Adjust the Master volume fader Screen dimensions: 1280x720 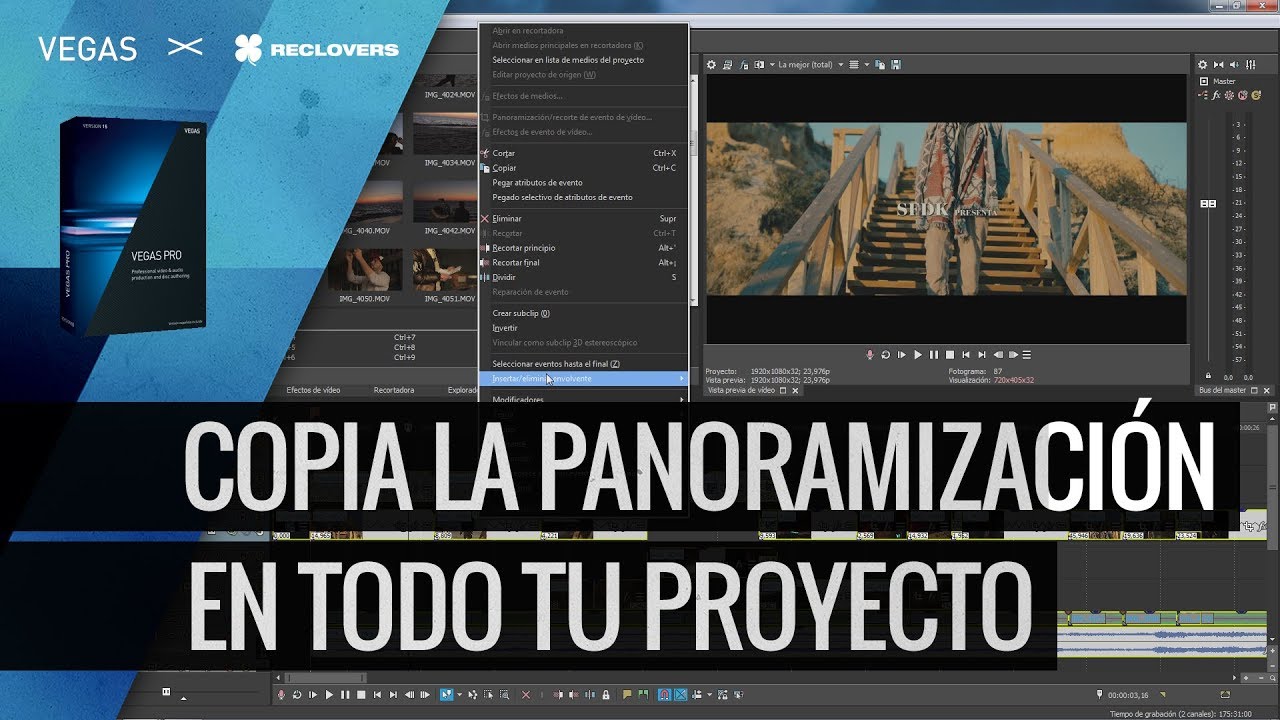[1208, 203]
